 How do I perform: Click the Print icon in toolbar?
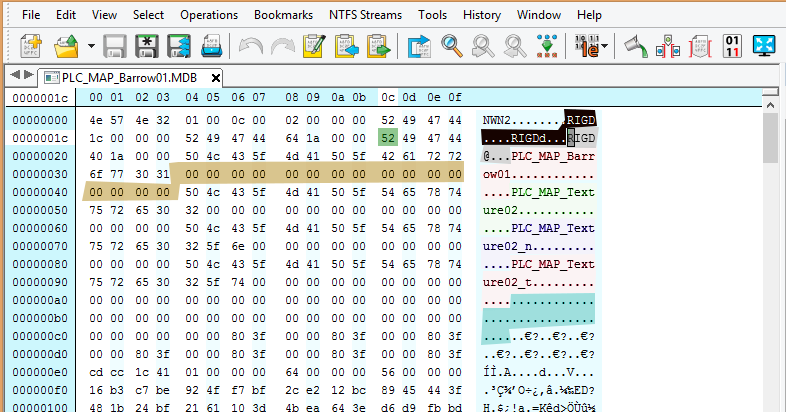(212, 46)
